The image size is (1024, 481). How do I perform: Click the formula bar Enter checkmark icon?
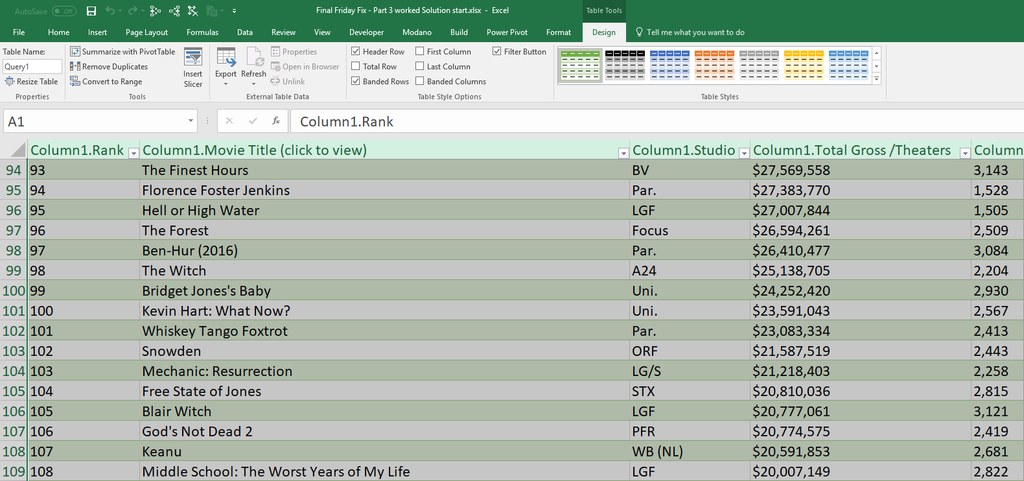[253, 121]
